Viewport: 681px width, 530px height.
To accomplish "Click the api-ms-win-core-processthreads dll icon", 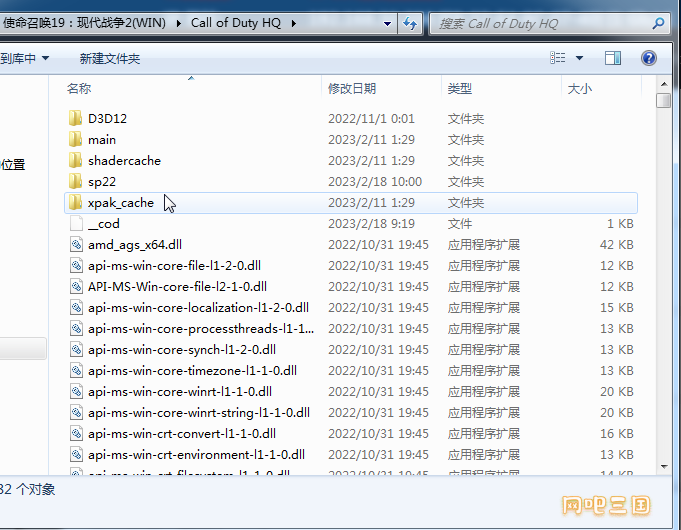I will 76,328.
